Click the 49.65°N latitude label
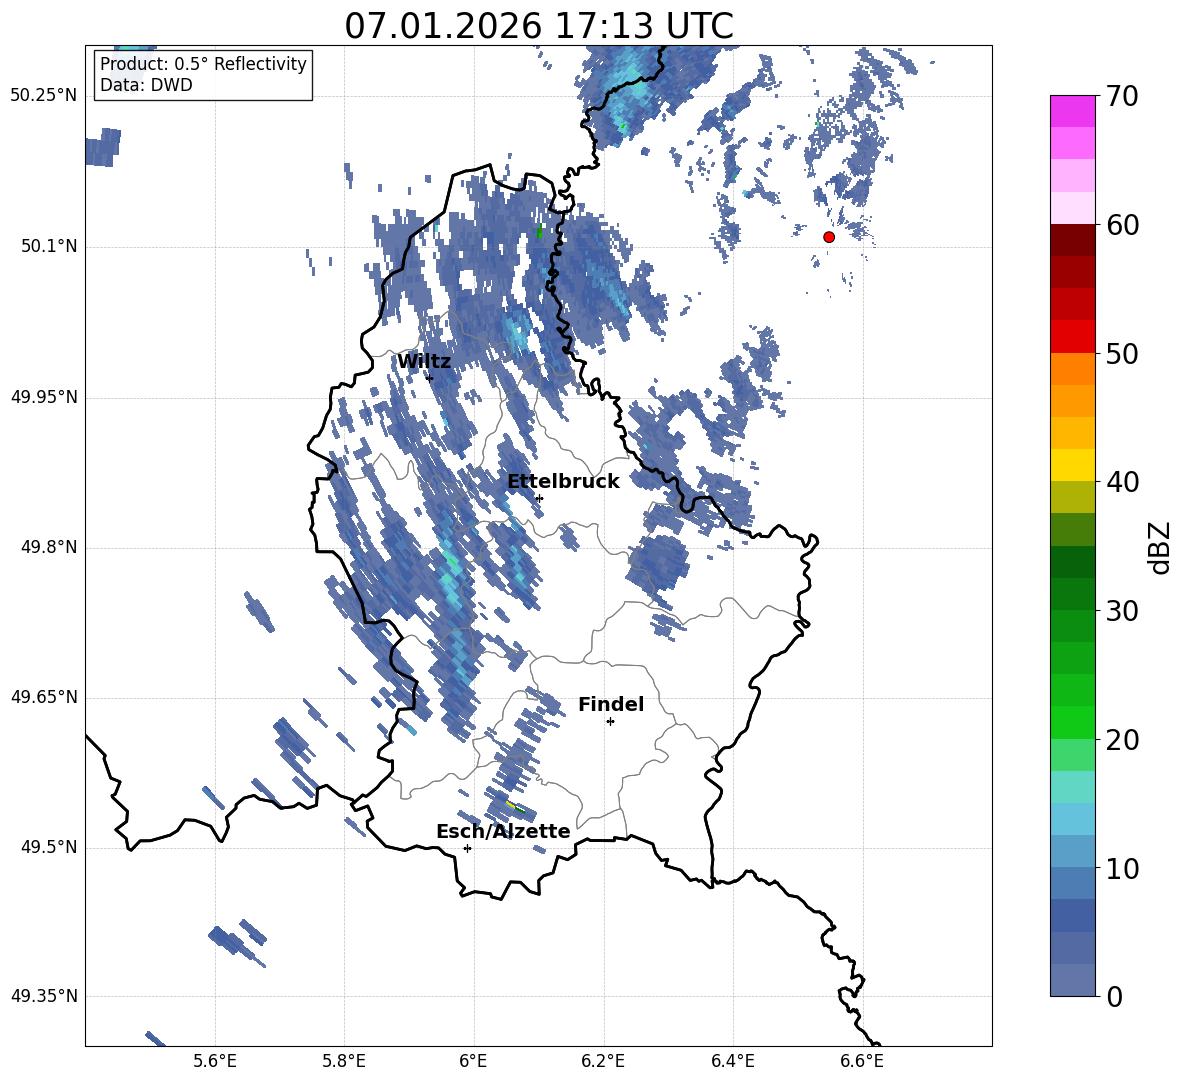1184x1081 pixels. 44,697
